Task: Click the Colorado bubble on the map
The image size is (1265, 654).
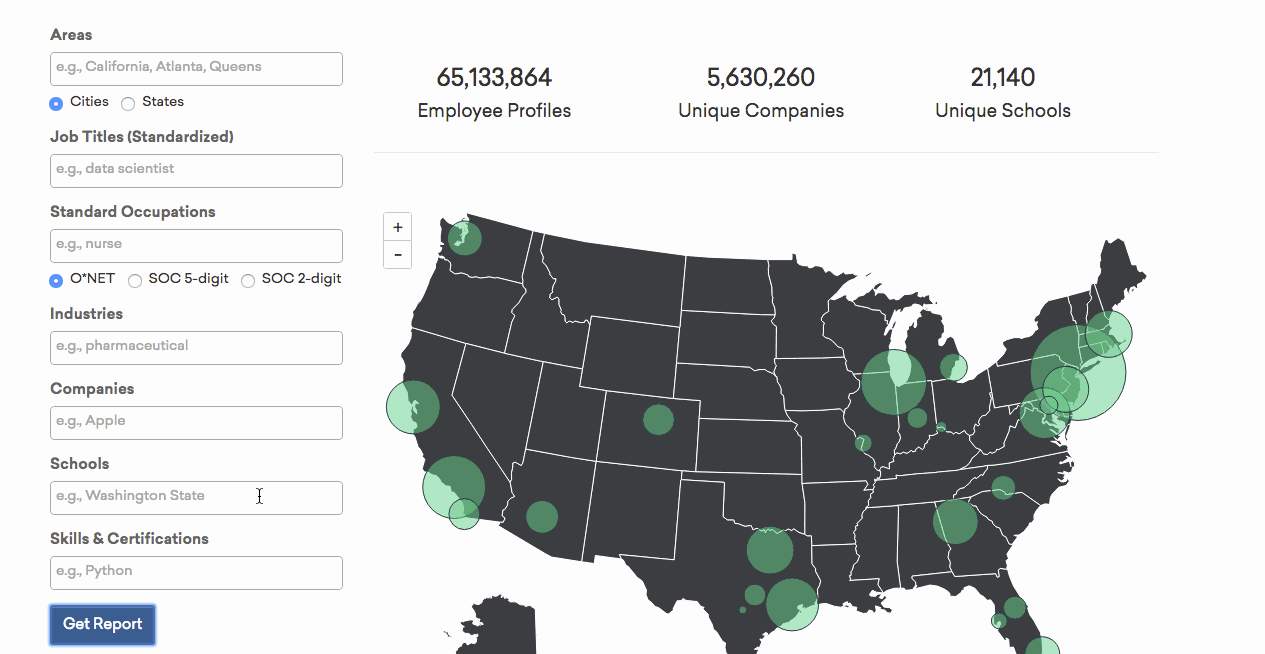Action: pos(658,419)
